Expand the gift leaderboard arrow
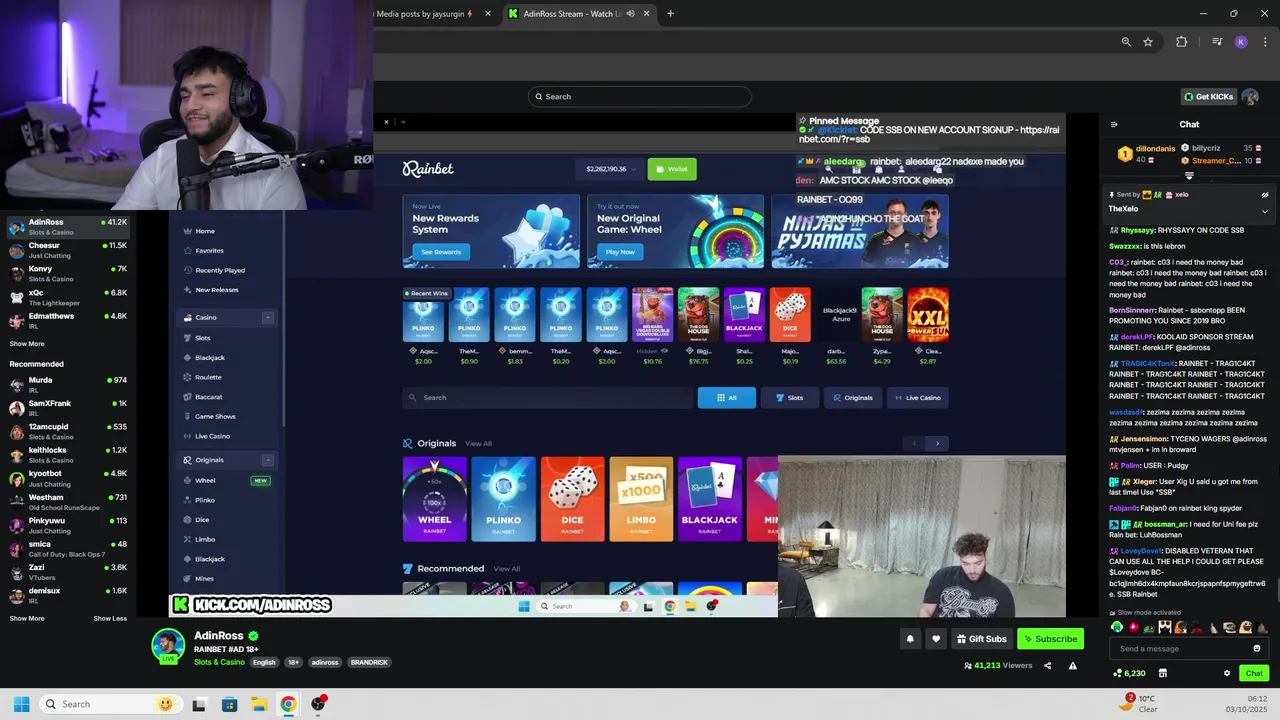This screenshot has height=720, width=1280. tap(1189, 175)
